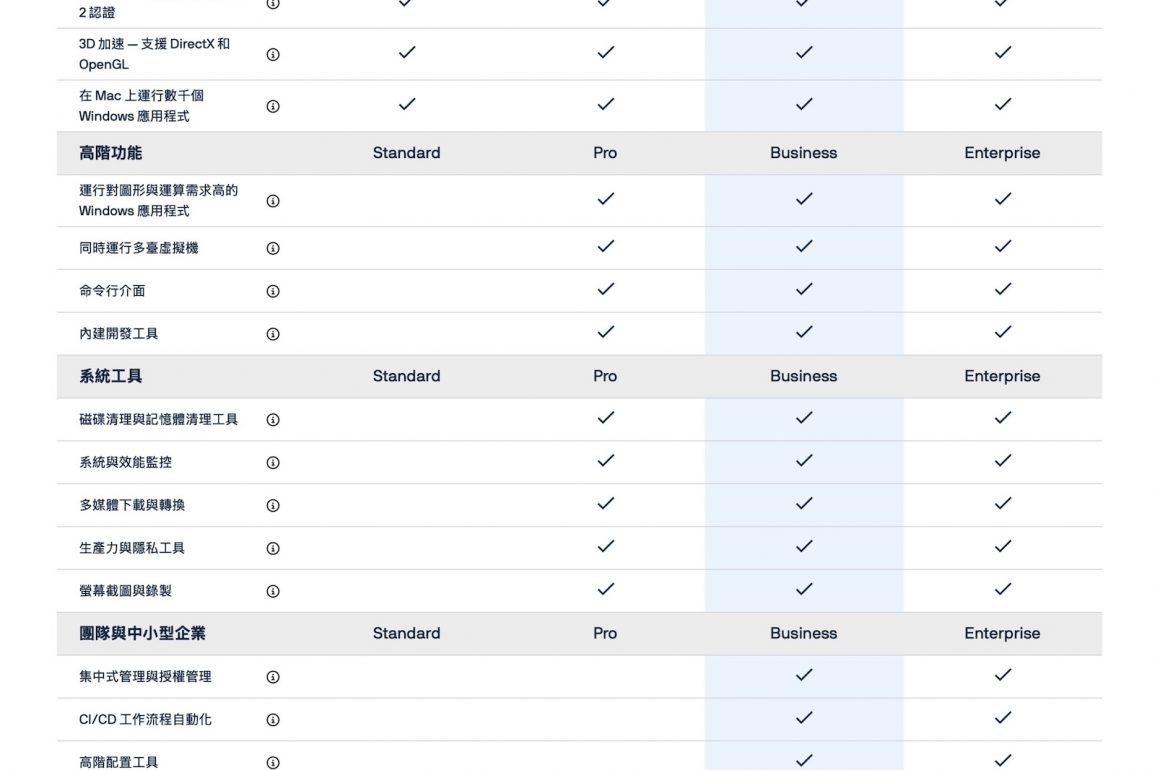Click Enterprise header in 團隊與中小型企業 section

1002,633
